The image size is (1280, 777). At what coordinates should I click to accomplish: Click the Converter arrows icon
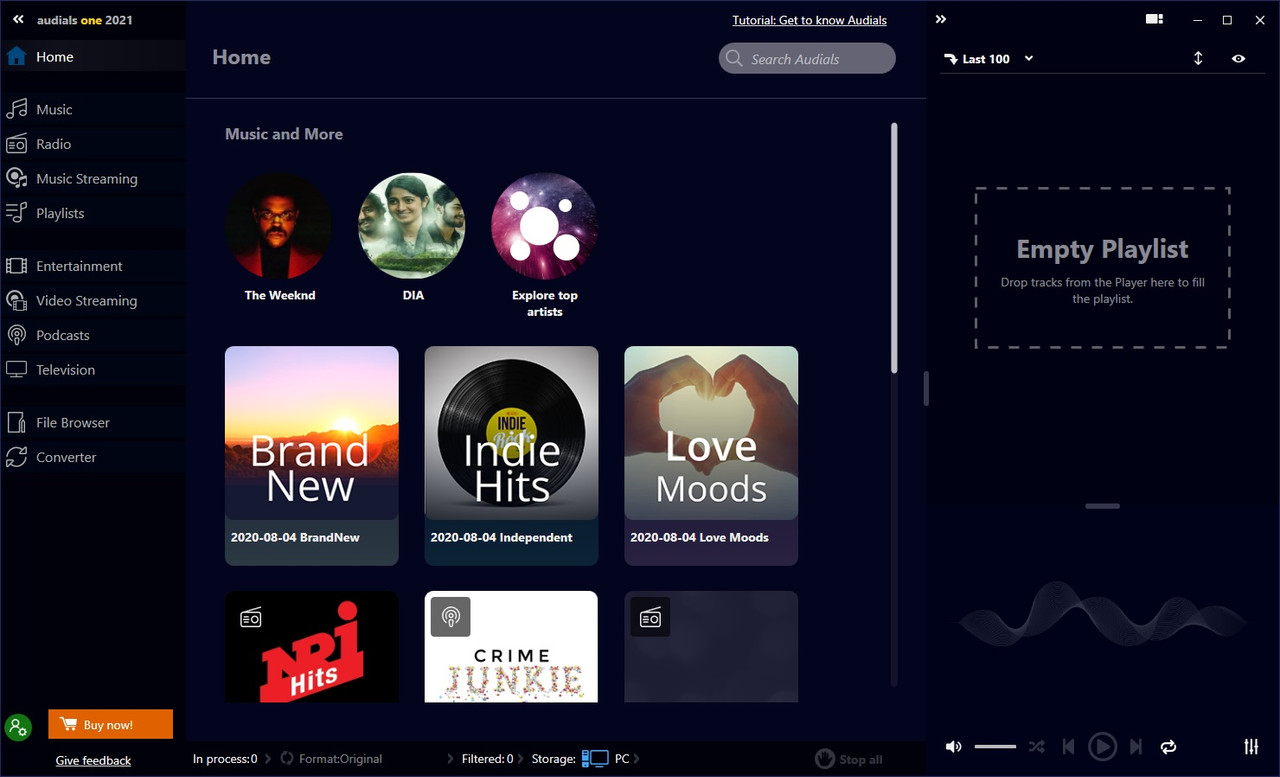pyautogui.click(x=16, y=457)
